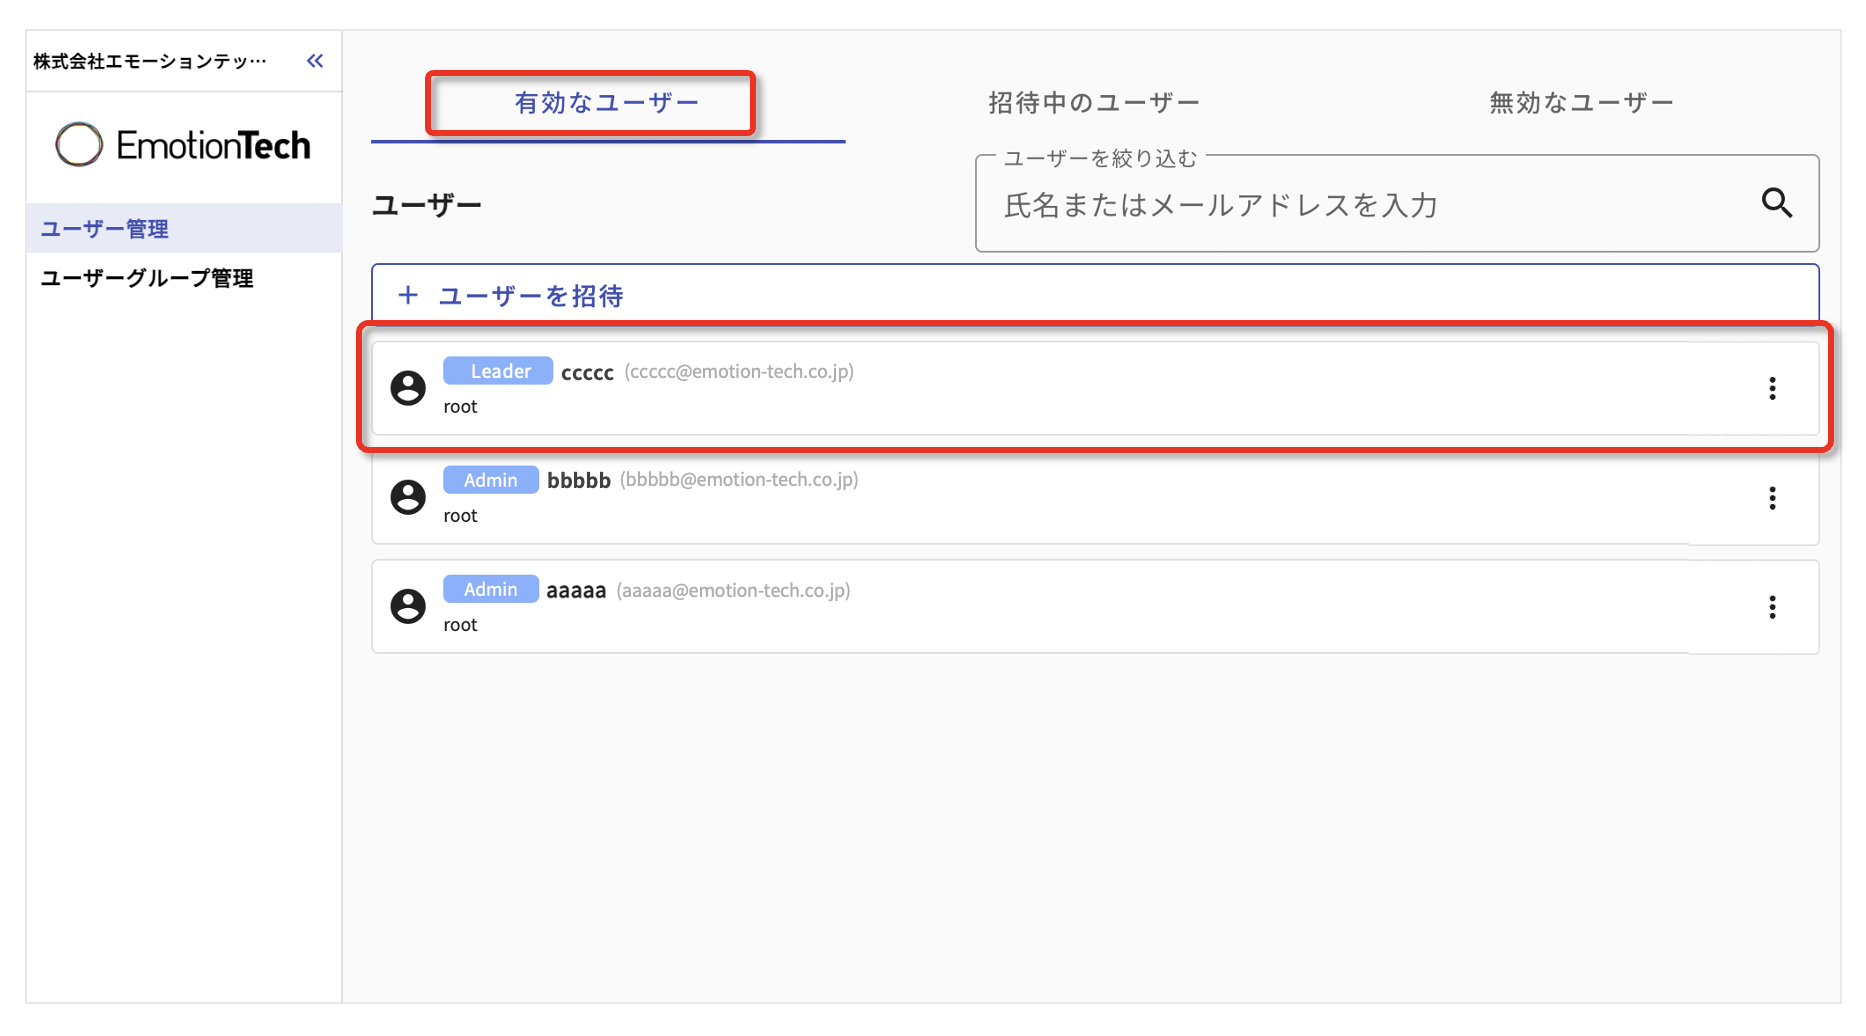Switch to the 有効なユーザー tab
Image resolution: width=1866 pixels, height=1036 pixels.
pyautogui.click(x=607, y=103)
